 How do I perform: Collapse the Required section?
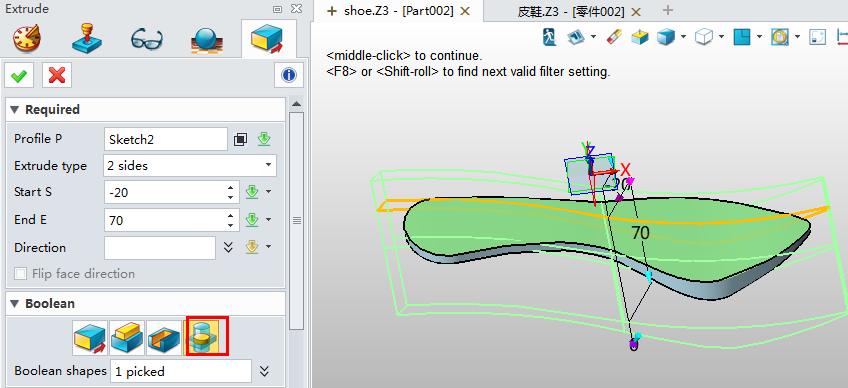15,110
